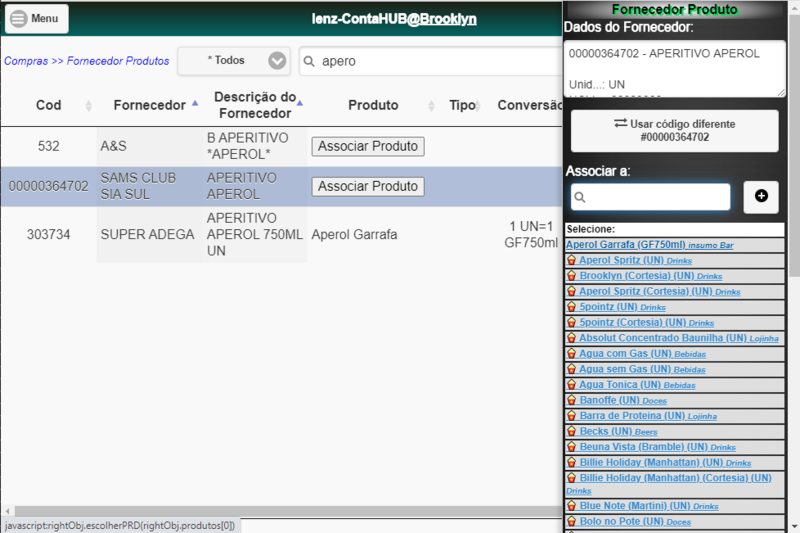Click the 'SUPER ADEGA' supplier cell
This screenshot has height=533, width=800.
click(x=147, y=235)
